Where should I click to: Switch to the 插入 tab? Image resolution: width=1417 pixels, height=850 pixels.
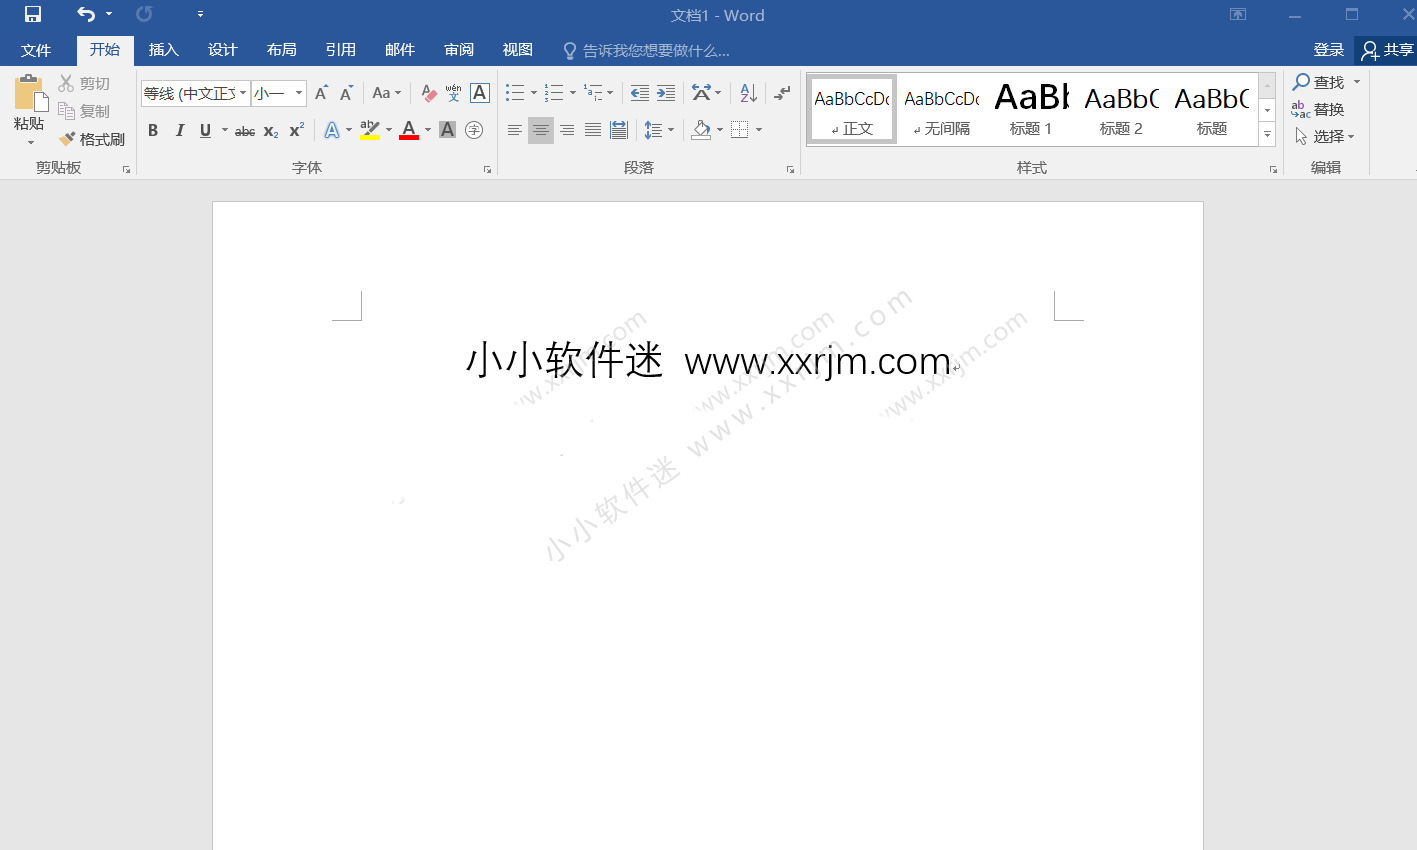[x=163, y=50]
